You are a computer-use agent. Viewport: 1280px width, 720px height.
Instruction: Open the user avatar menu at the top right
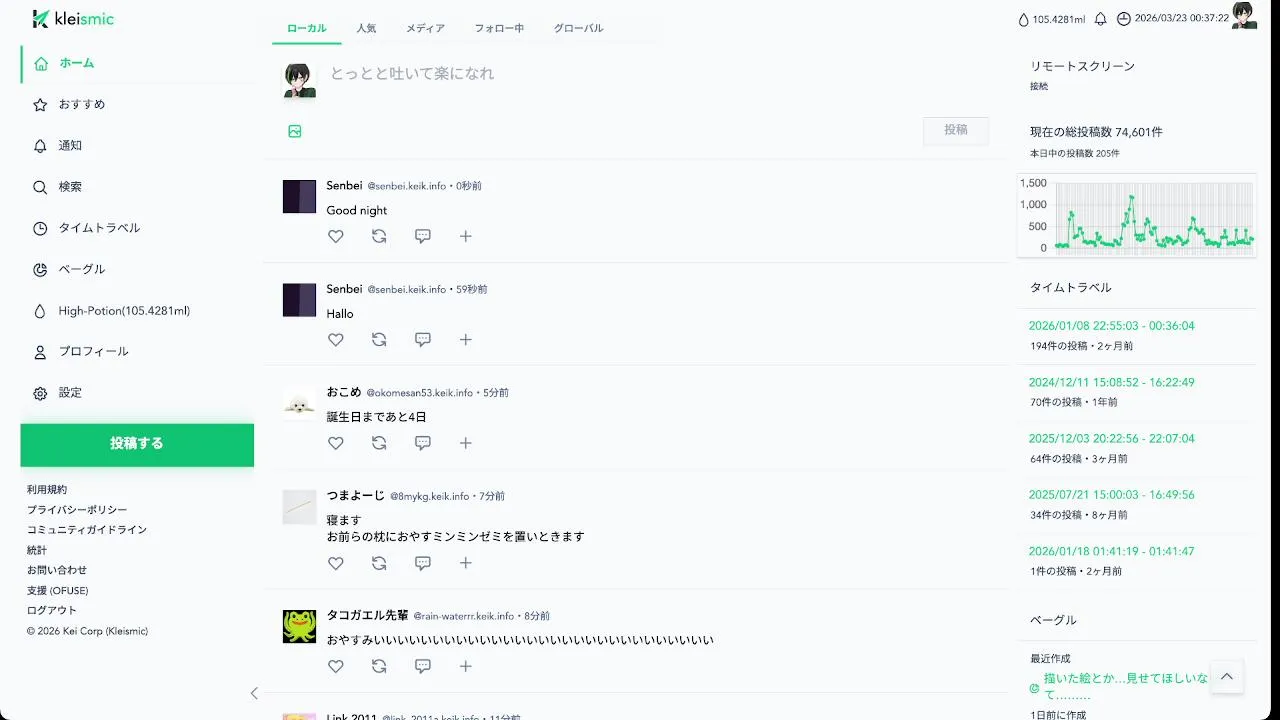[x=1244, y=16]
